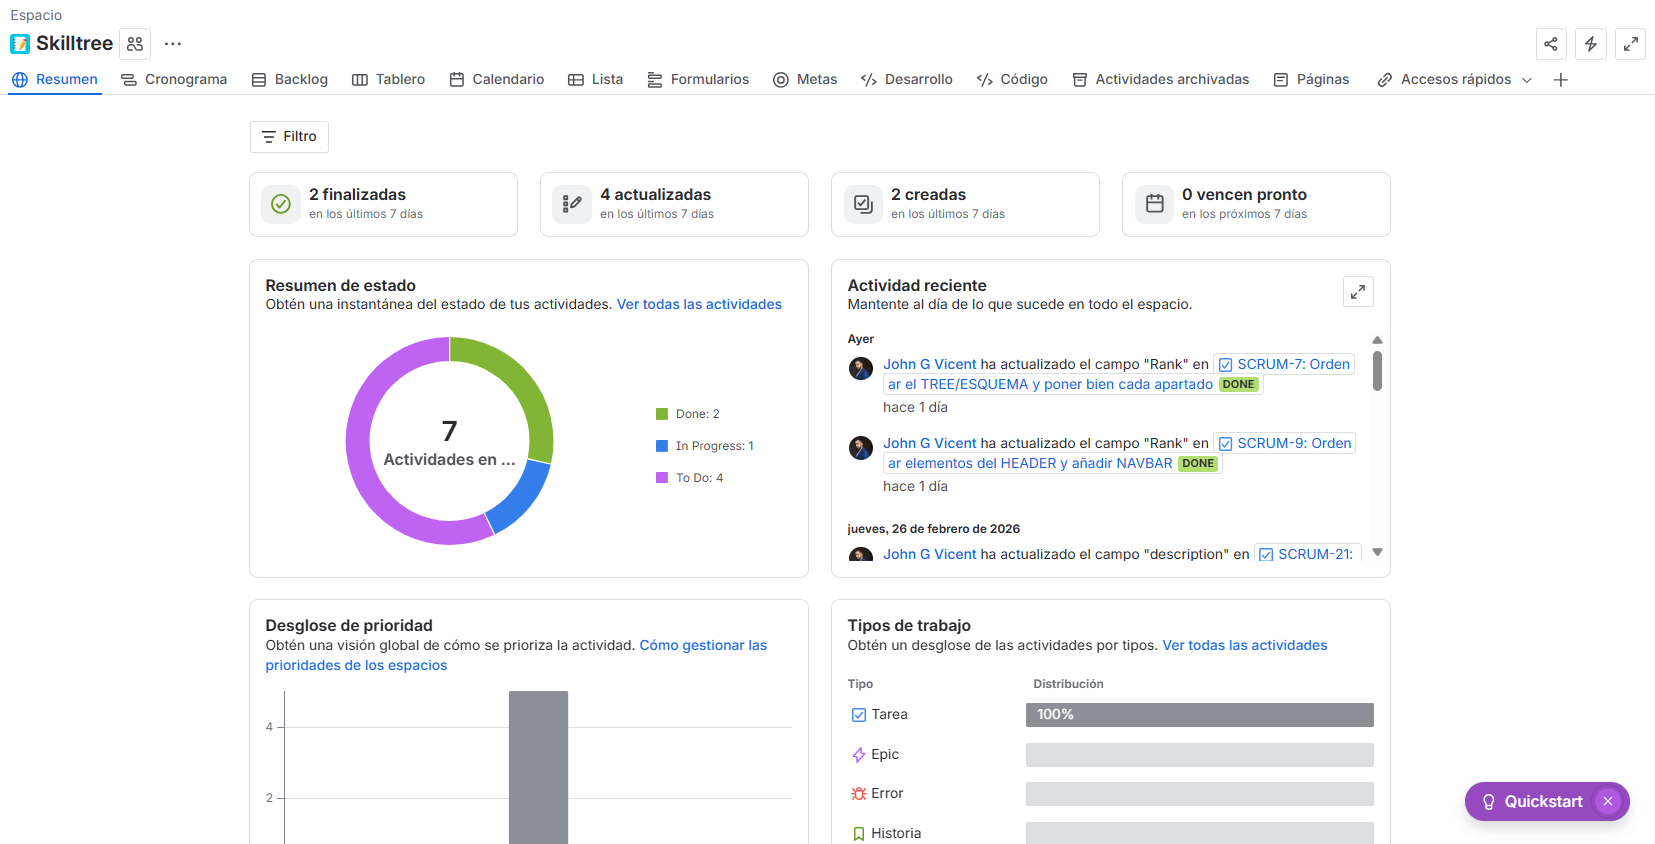Click the green checkmark finalizadas icon
The height and width of the screenshot is (844, 1655).
tap(281, 204)
